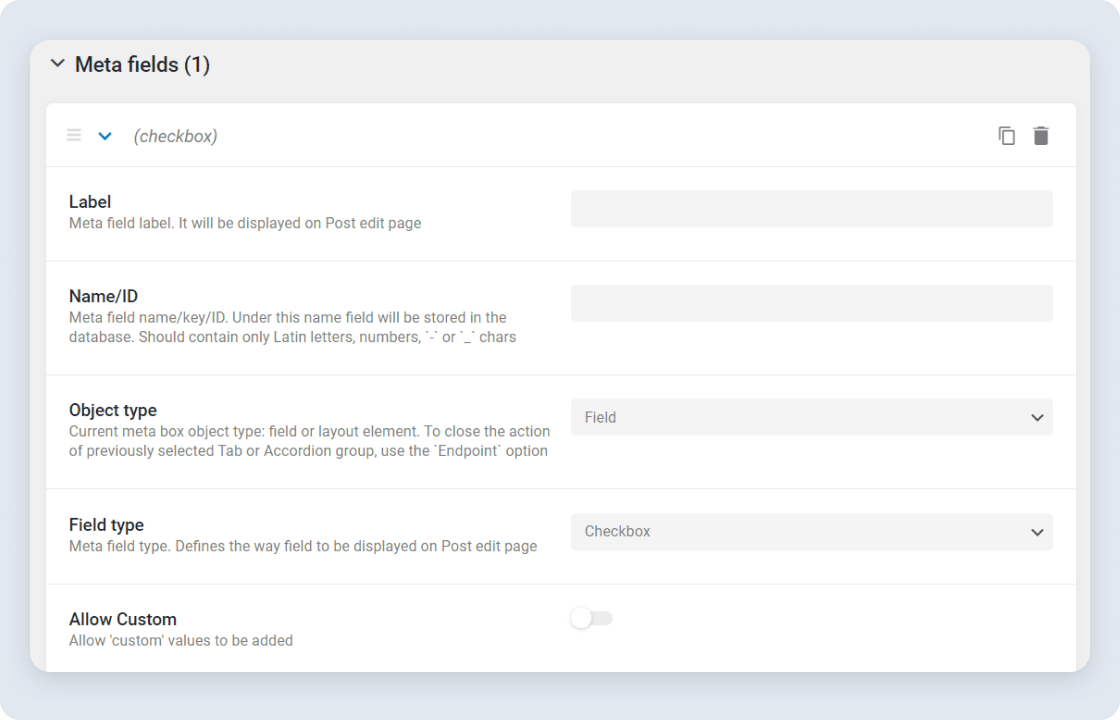Click the Object type heading
The image size is (1120, 720).
(113, 411)
